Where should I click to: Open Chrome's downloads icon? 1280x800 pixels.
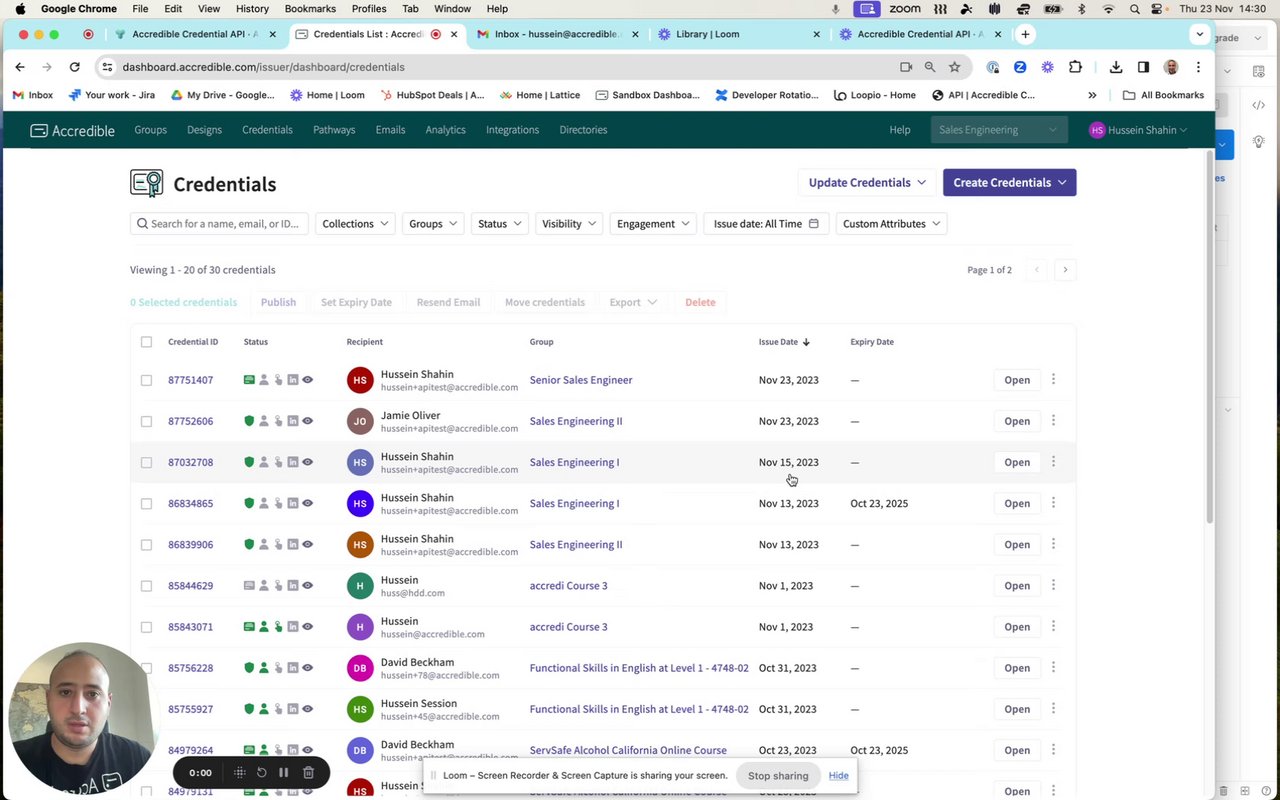1116,67
